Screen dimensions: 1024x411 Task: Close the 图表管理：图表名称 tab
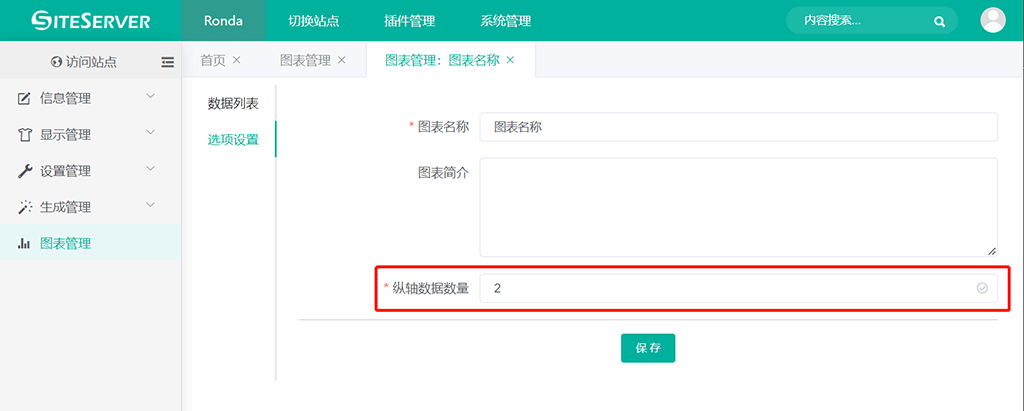pyautogui.click(x=510, y=60)
